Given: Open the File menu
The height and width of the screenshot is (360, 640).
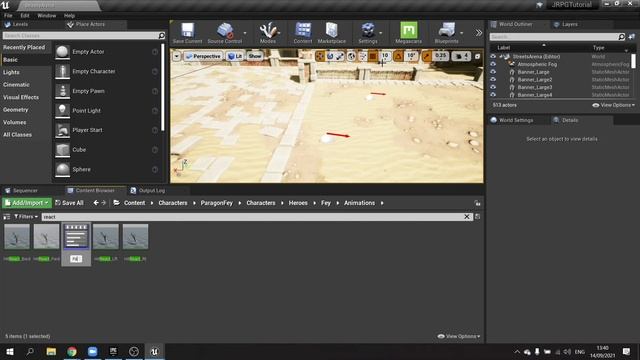Looking at the screenshot, I should click(x=8, y=16).
